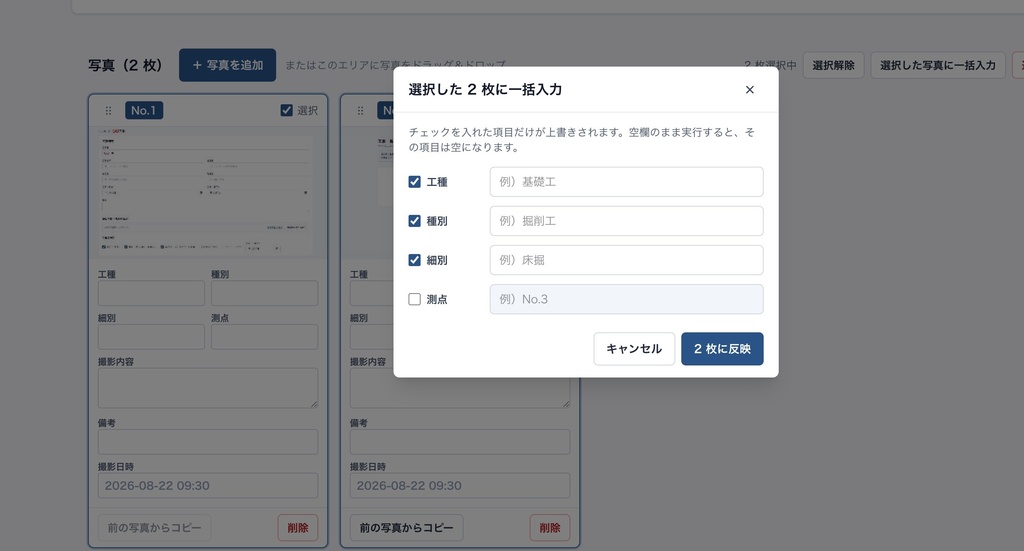Click the No.1 badge on first photo card
Viewport: 1024px width, 551px height.
144,110
